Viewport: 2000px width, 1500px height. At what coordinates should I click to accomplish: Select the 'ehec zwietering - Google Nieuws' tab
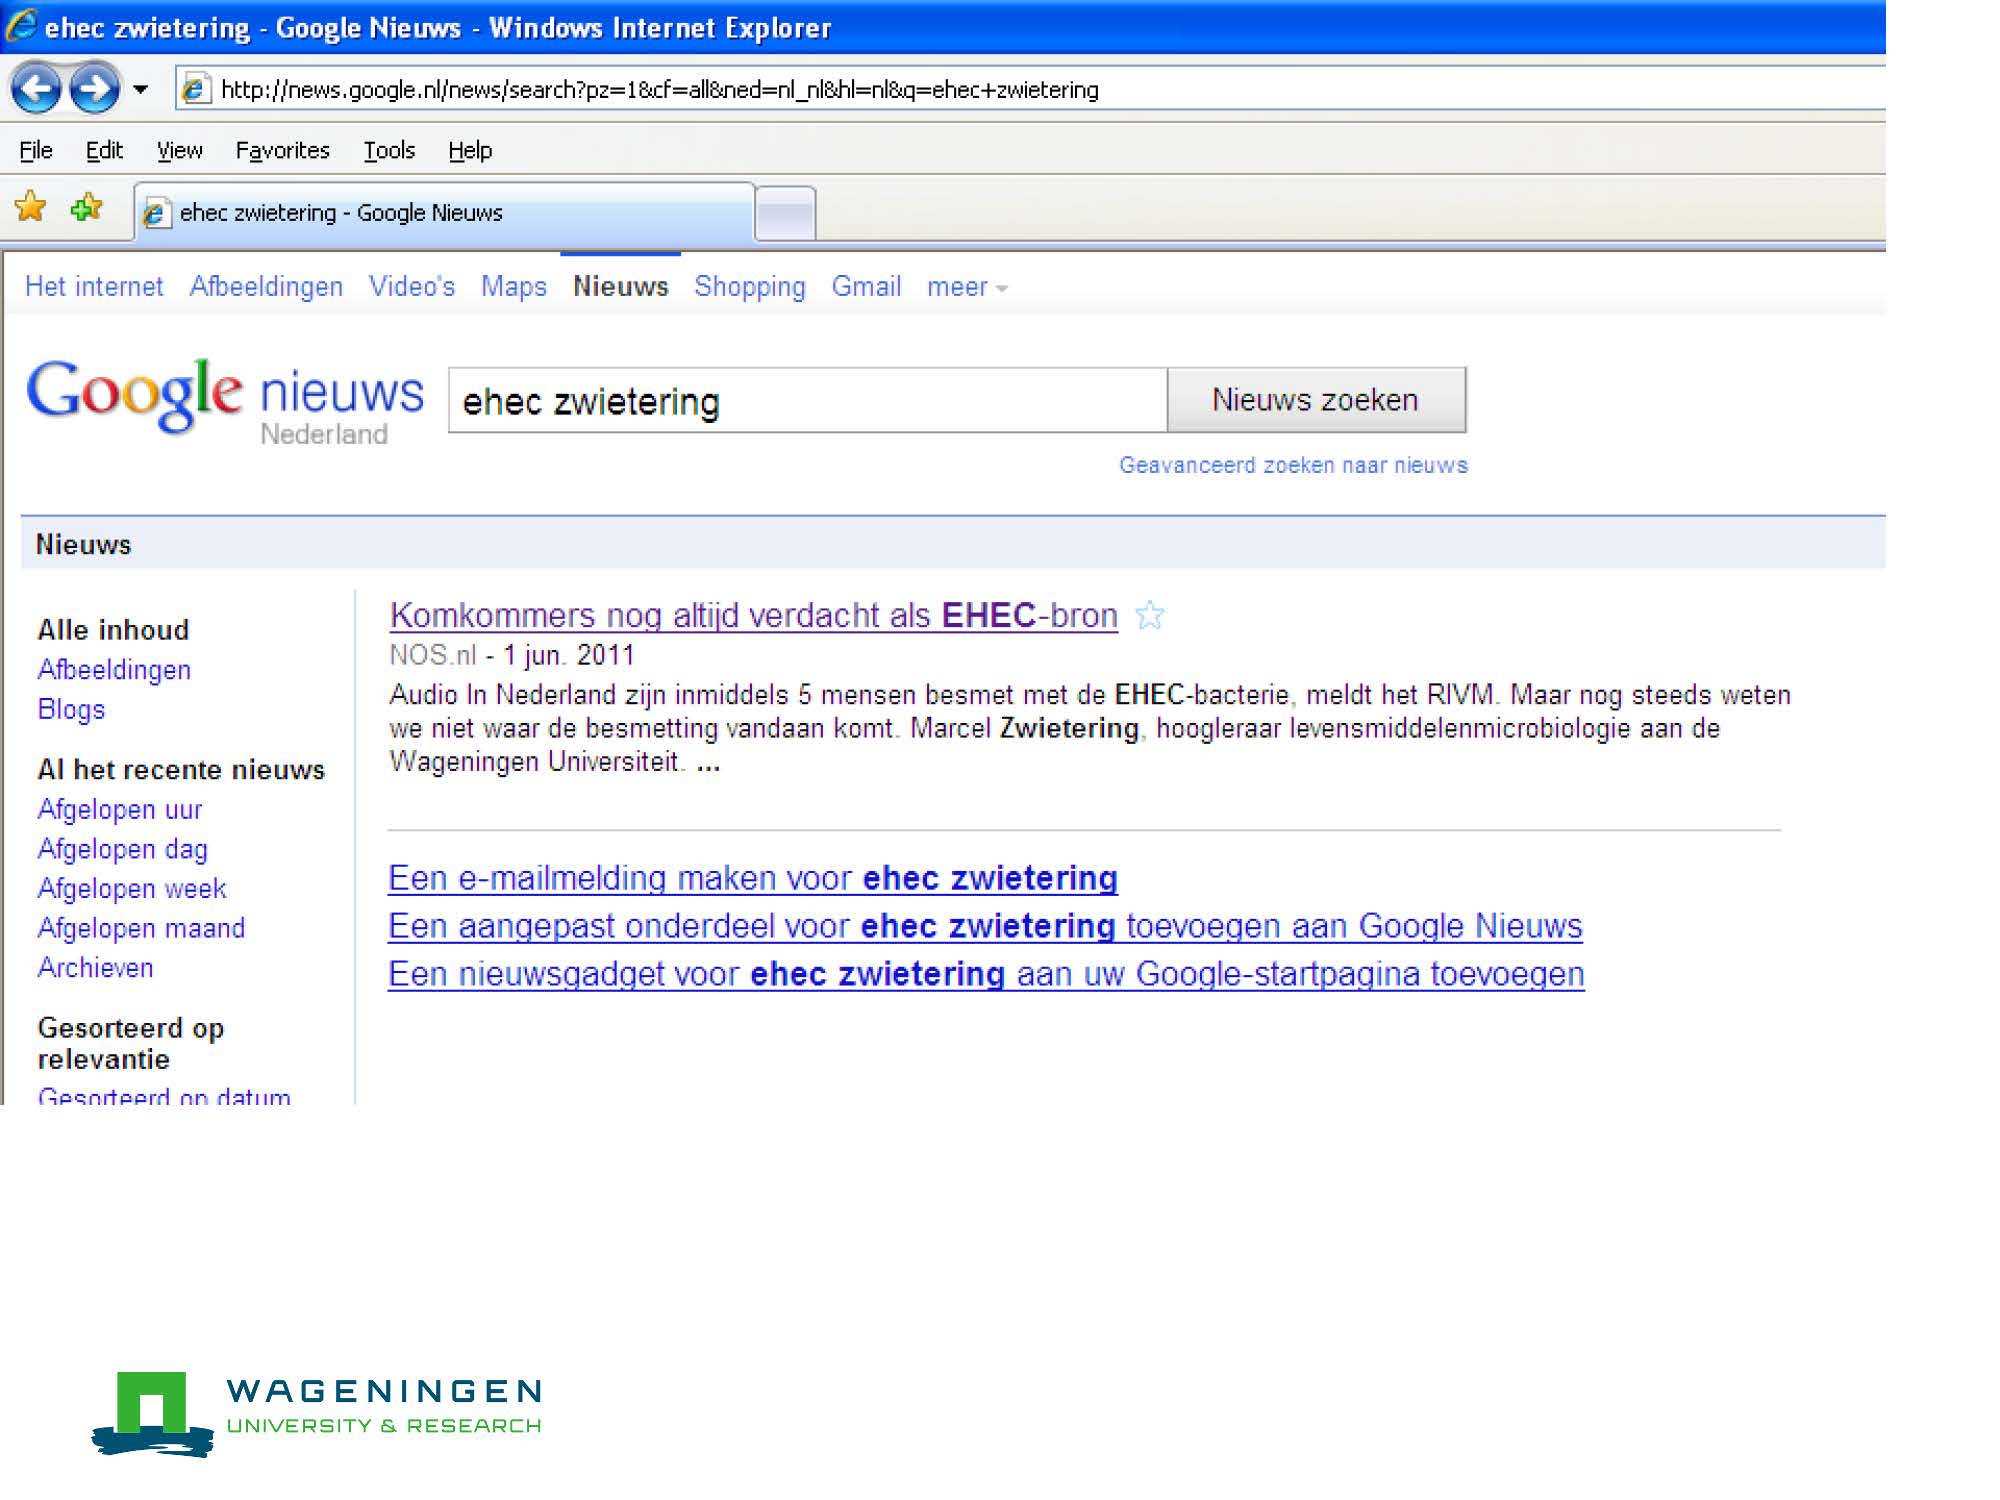[x=445, y=213]
